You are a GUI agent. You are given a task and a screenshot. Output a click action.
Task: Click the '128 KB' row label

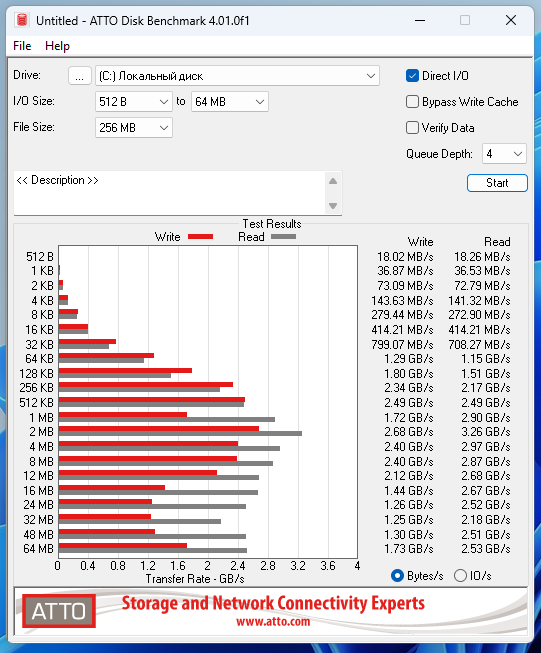point(36,374)
